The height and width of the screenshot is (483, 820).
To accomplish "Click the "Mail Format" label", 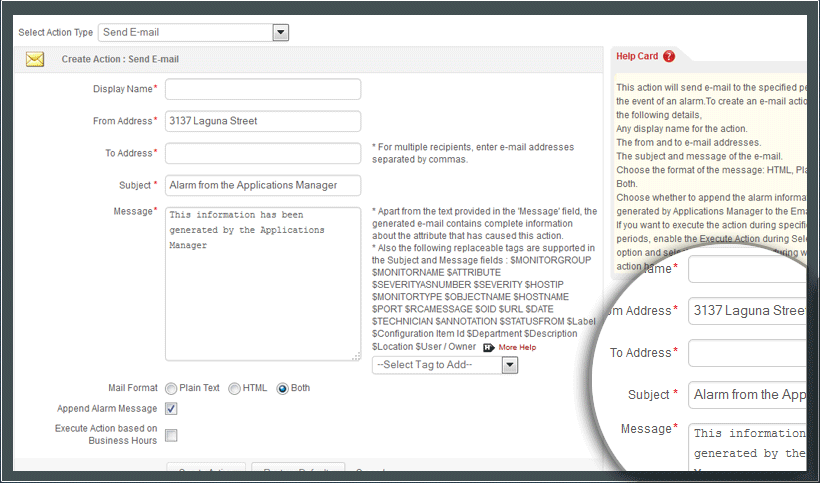I will [133, 388].
